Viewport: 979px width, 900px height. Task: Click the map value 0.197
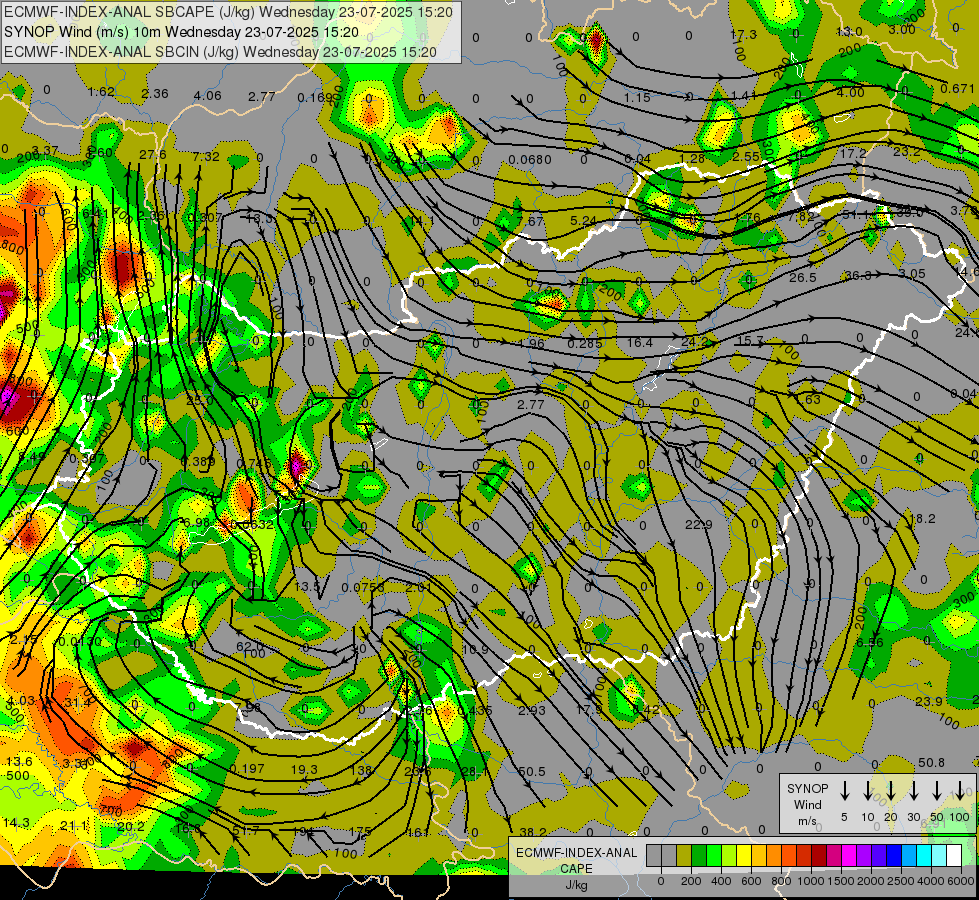coord(247,768)
